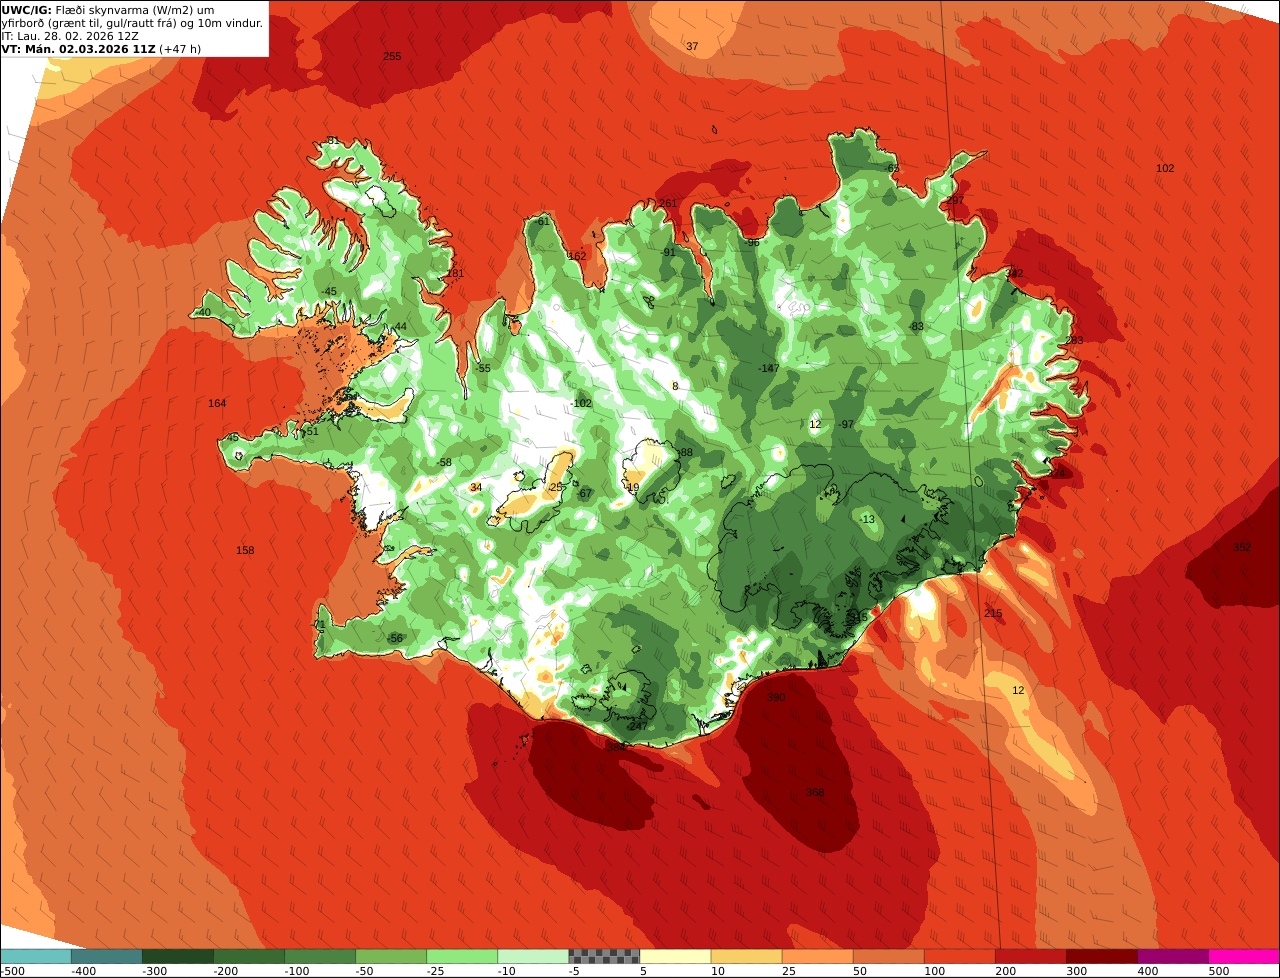Viewport: 1280px width, 978px height.
Task: Click the 261 value on the north coast
Action: tap(668, 203)
